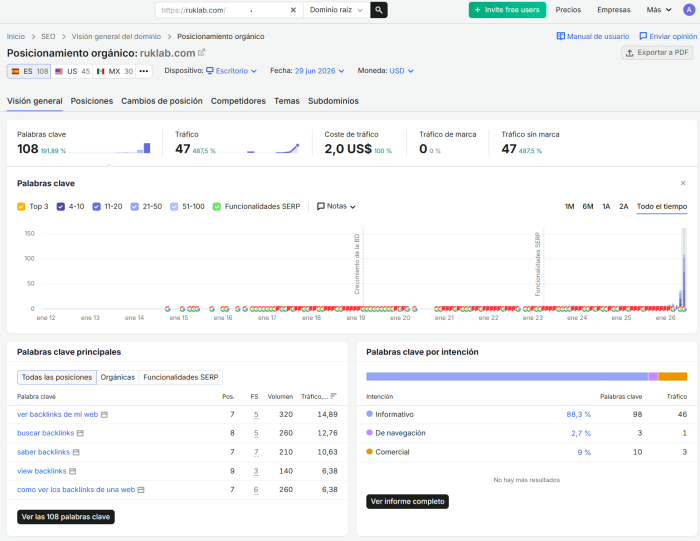Viewport: 700px width, 541px height.
Task: Select the Spain flag ES database
Action: (29, 71)
